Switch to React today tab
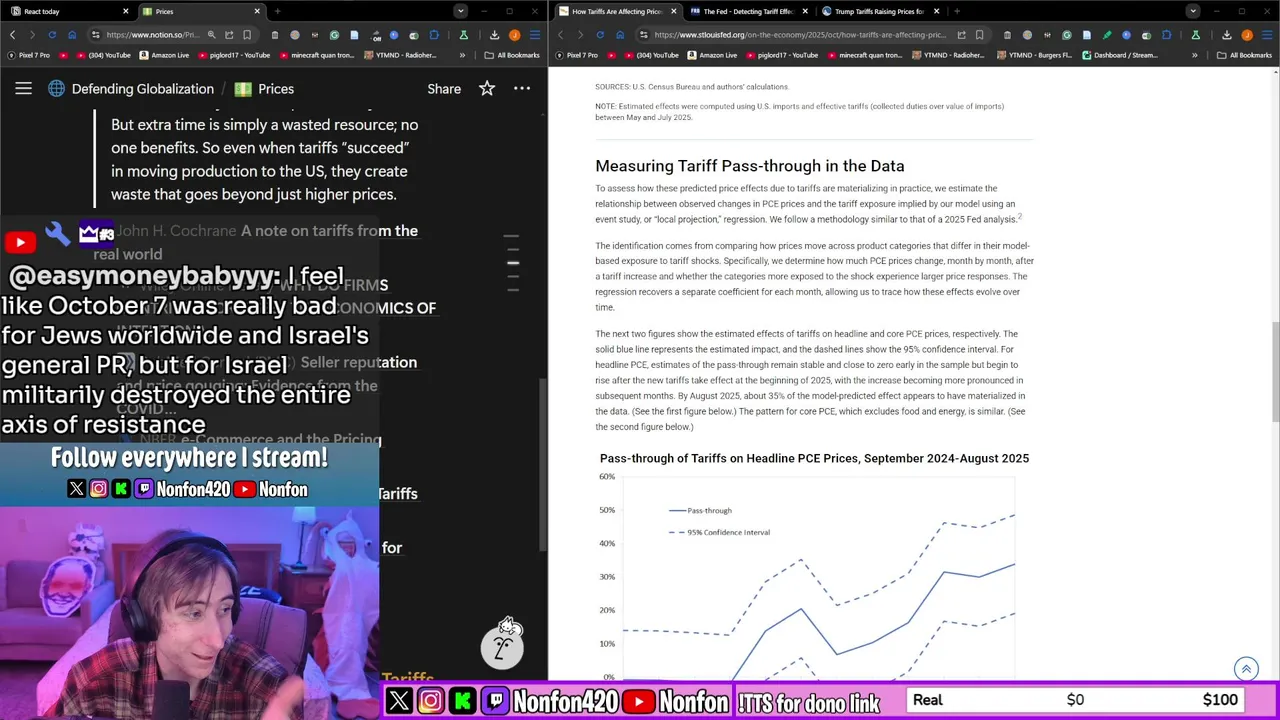 tap(68, 11)
